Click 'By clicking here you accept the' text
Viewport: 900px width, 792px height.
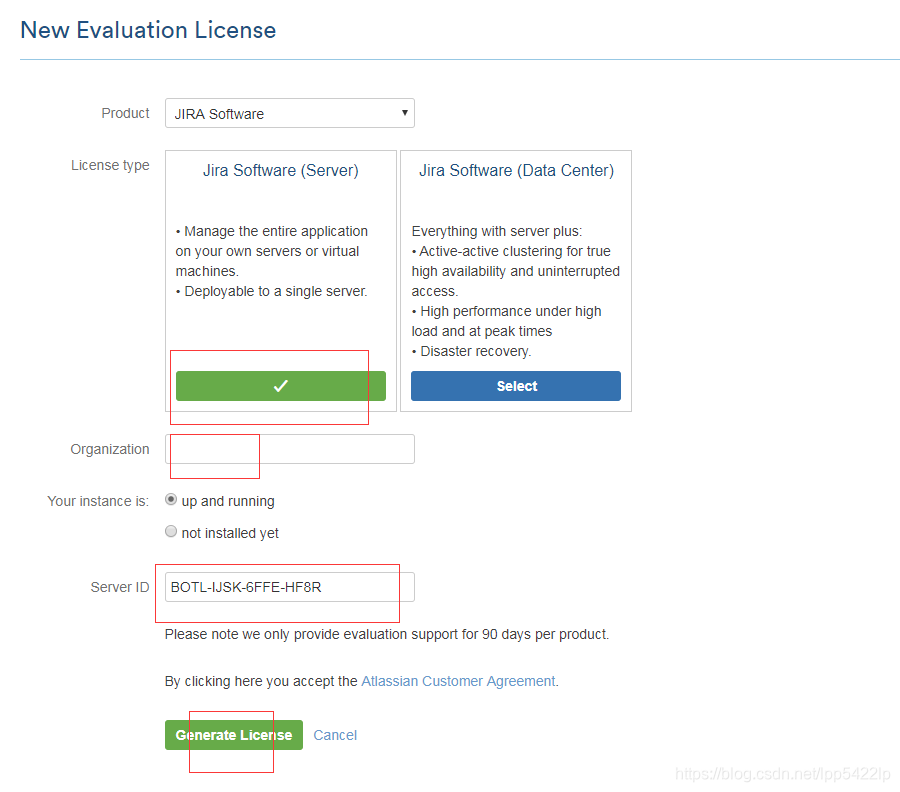261,681
